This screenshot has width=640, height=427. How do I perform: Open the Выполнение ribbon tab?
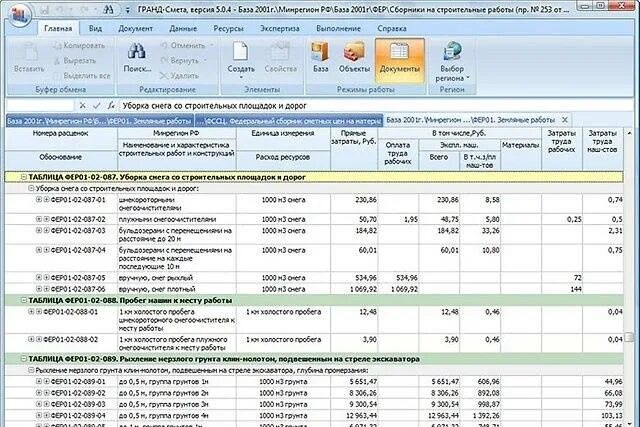click(x=338, y=28)
